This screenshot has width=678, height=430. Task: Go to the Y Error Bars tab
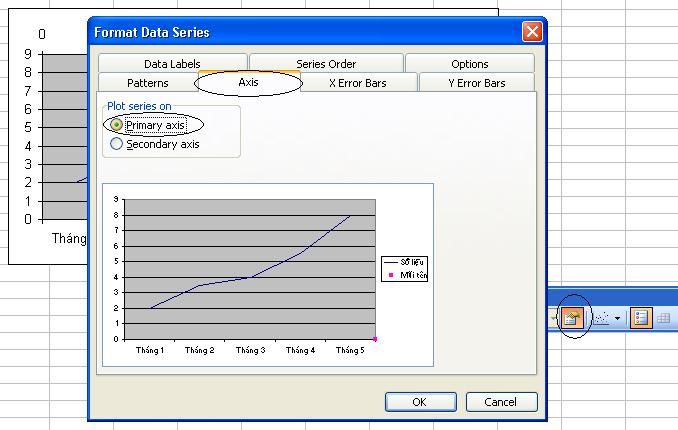click(476, 83)
